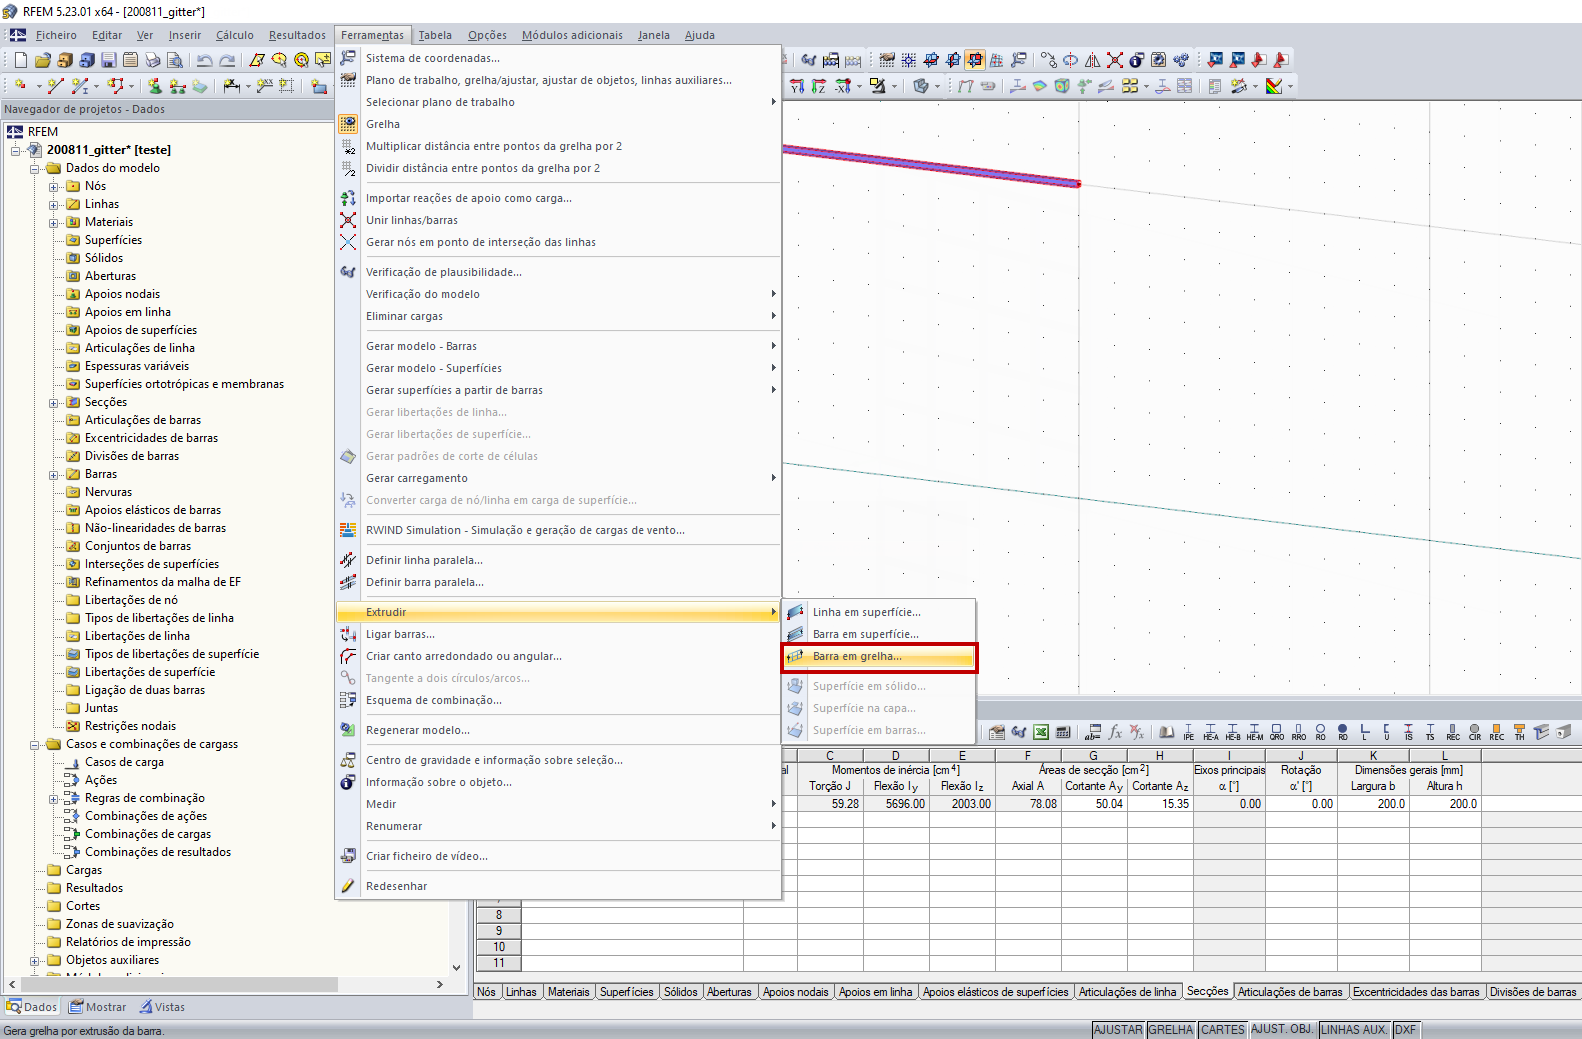
Task: Click the navigator scroll down arrow
Action: [457, 967]
